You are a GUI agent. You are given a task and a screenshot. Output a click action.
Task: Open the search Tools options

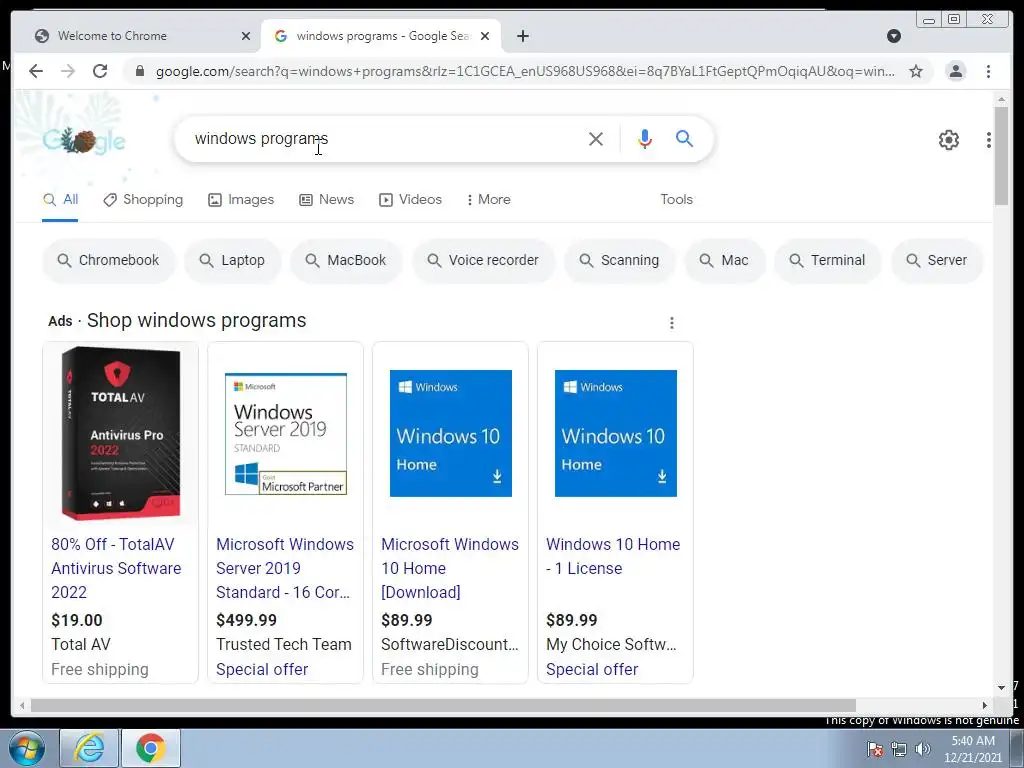(677, 200)
